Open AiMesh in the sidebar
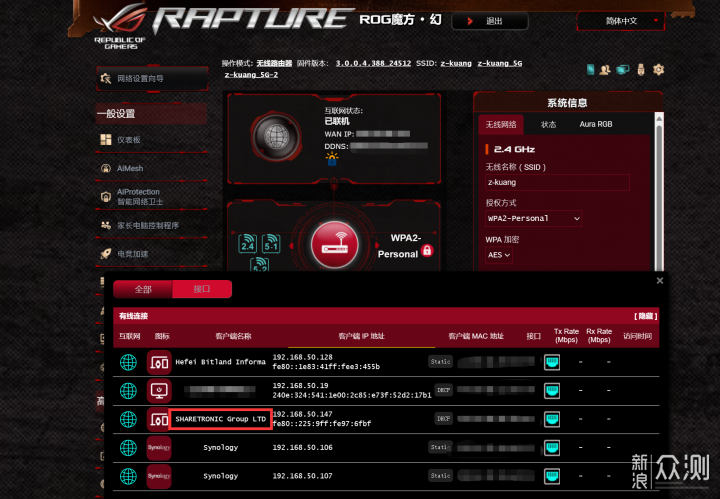The width and height of the screenshot is (720, 499). (x=152, y=168)
